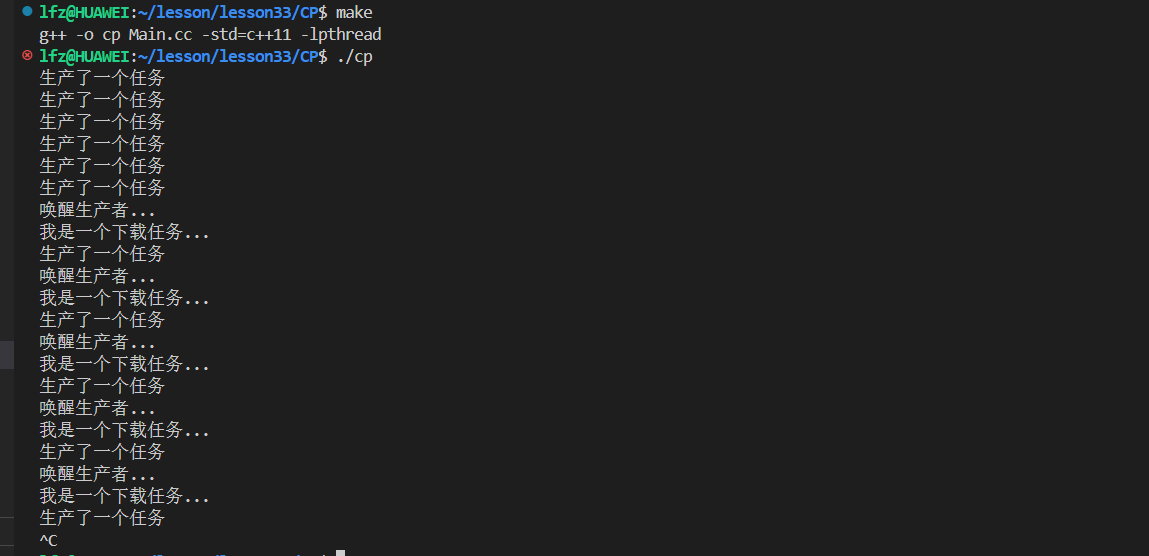Click the first 生产了一个任务 output line
1149x556 pixels.
click(102, 78)
